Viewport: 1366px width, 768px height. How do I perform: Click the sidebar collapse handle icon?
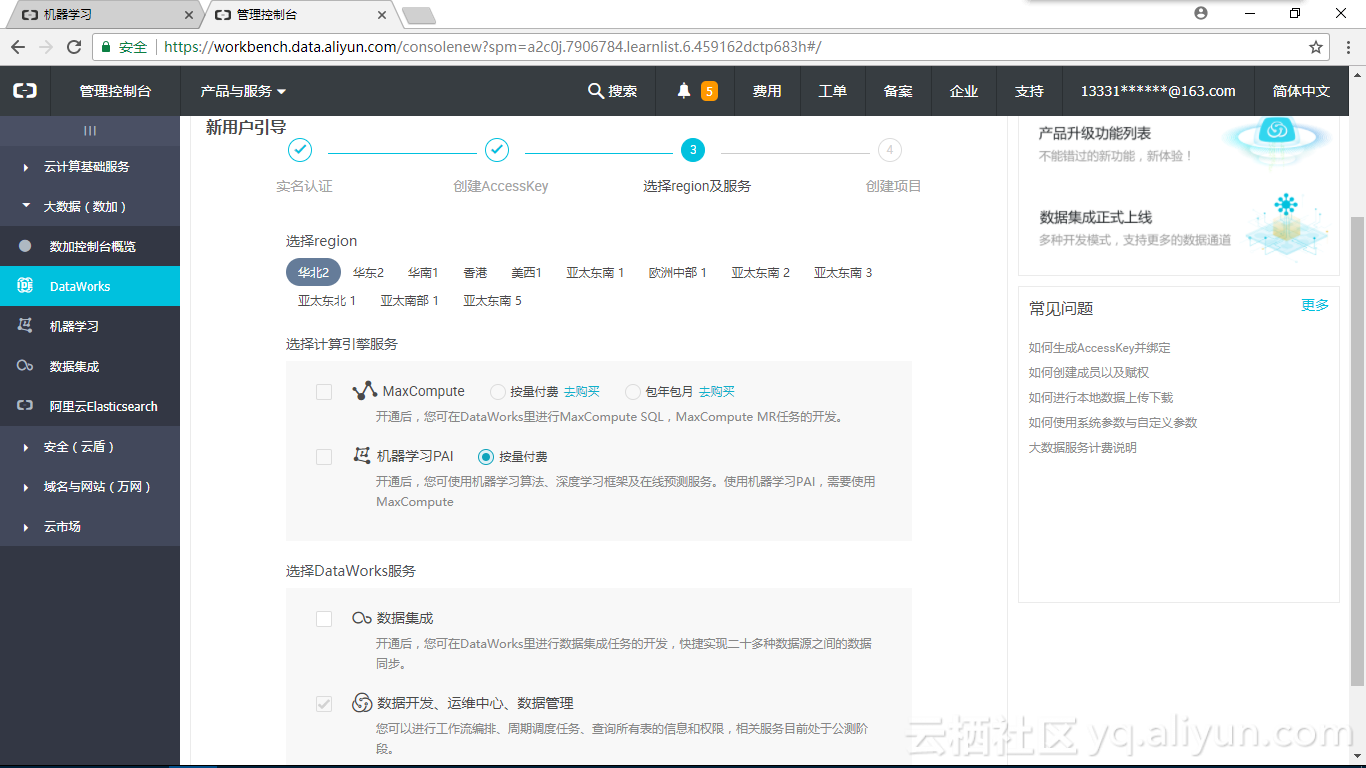(x=90, y=130)
